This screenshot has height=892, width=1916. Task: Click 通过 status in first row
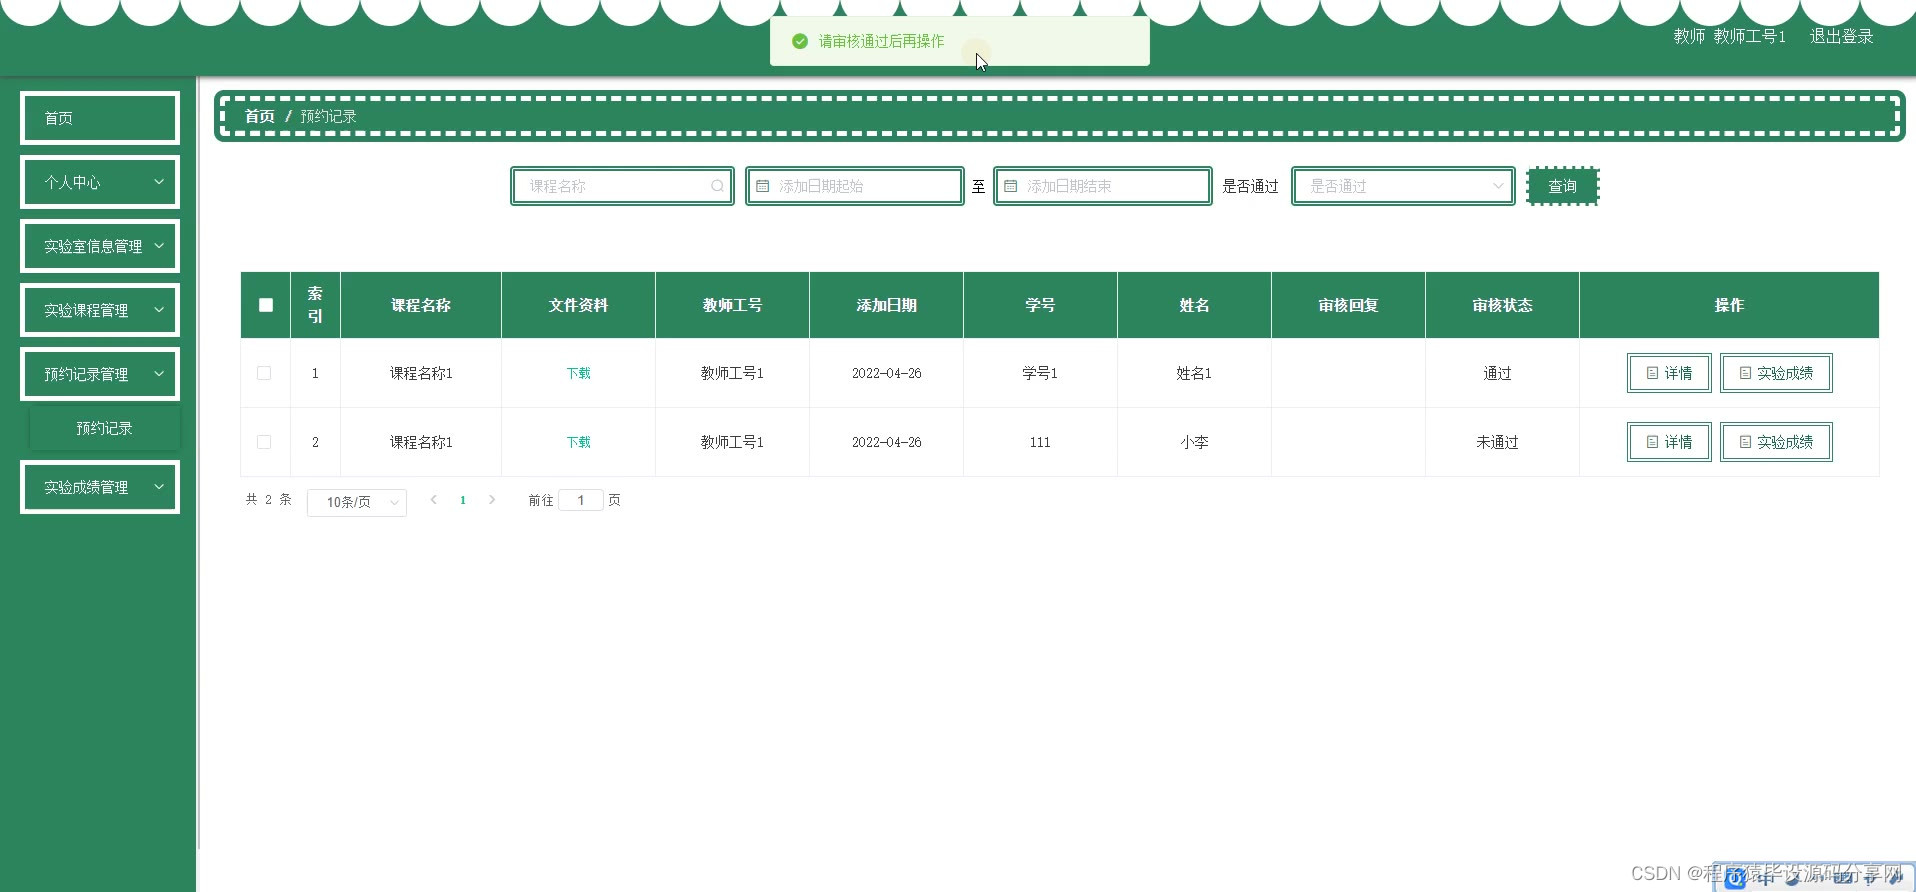1497,373
